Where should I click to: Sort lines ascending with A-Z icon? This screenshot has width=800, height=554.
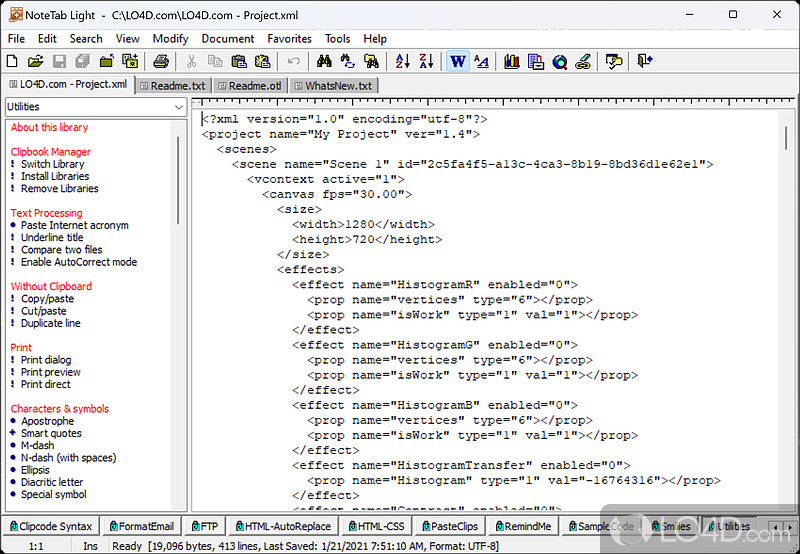pos(402,62)
